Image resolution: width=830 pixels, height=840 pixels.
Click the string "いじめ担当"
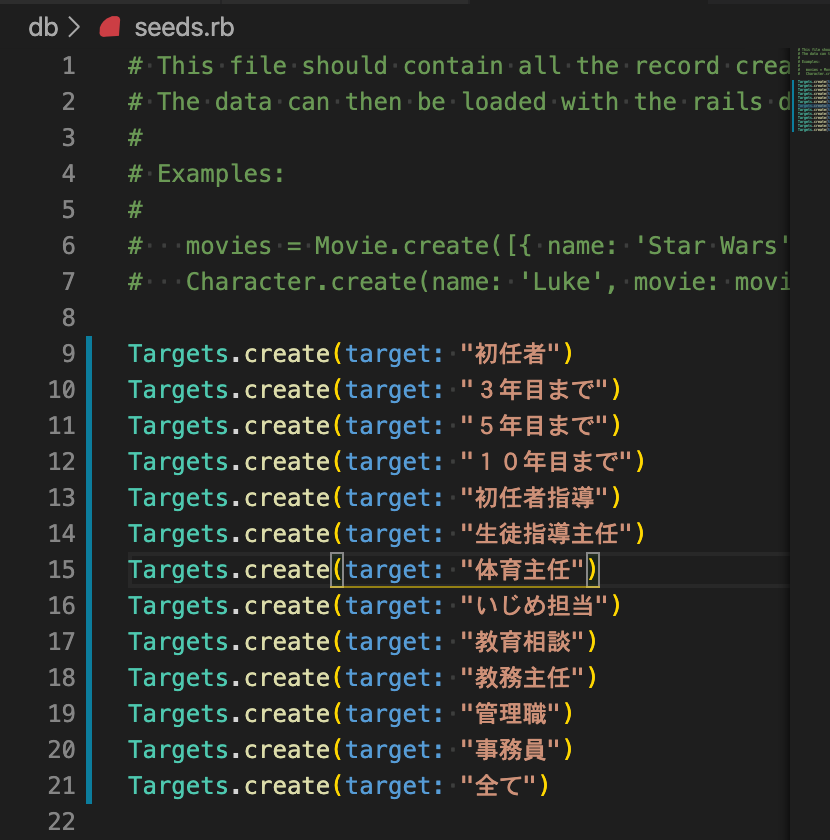[x=534, y=605]
